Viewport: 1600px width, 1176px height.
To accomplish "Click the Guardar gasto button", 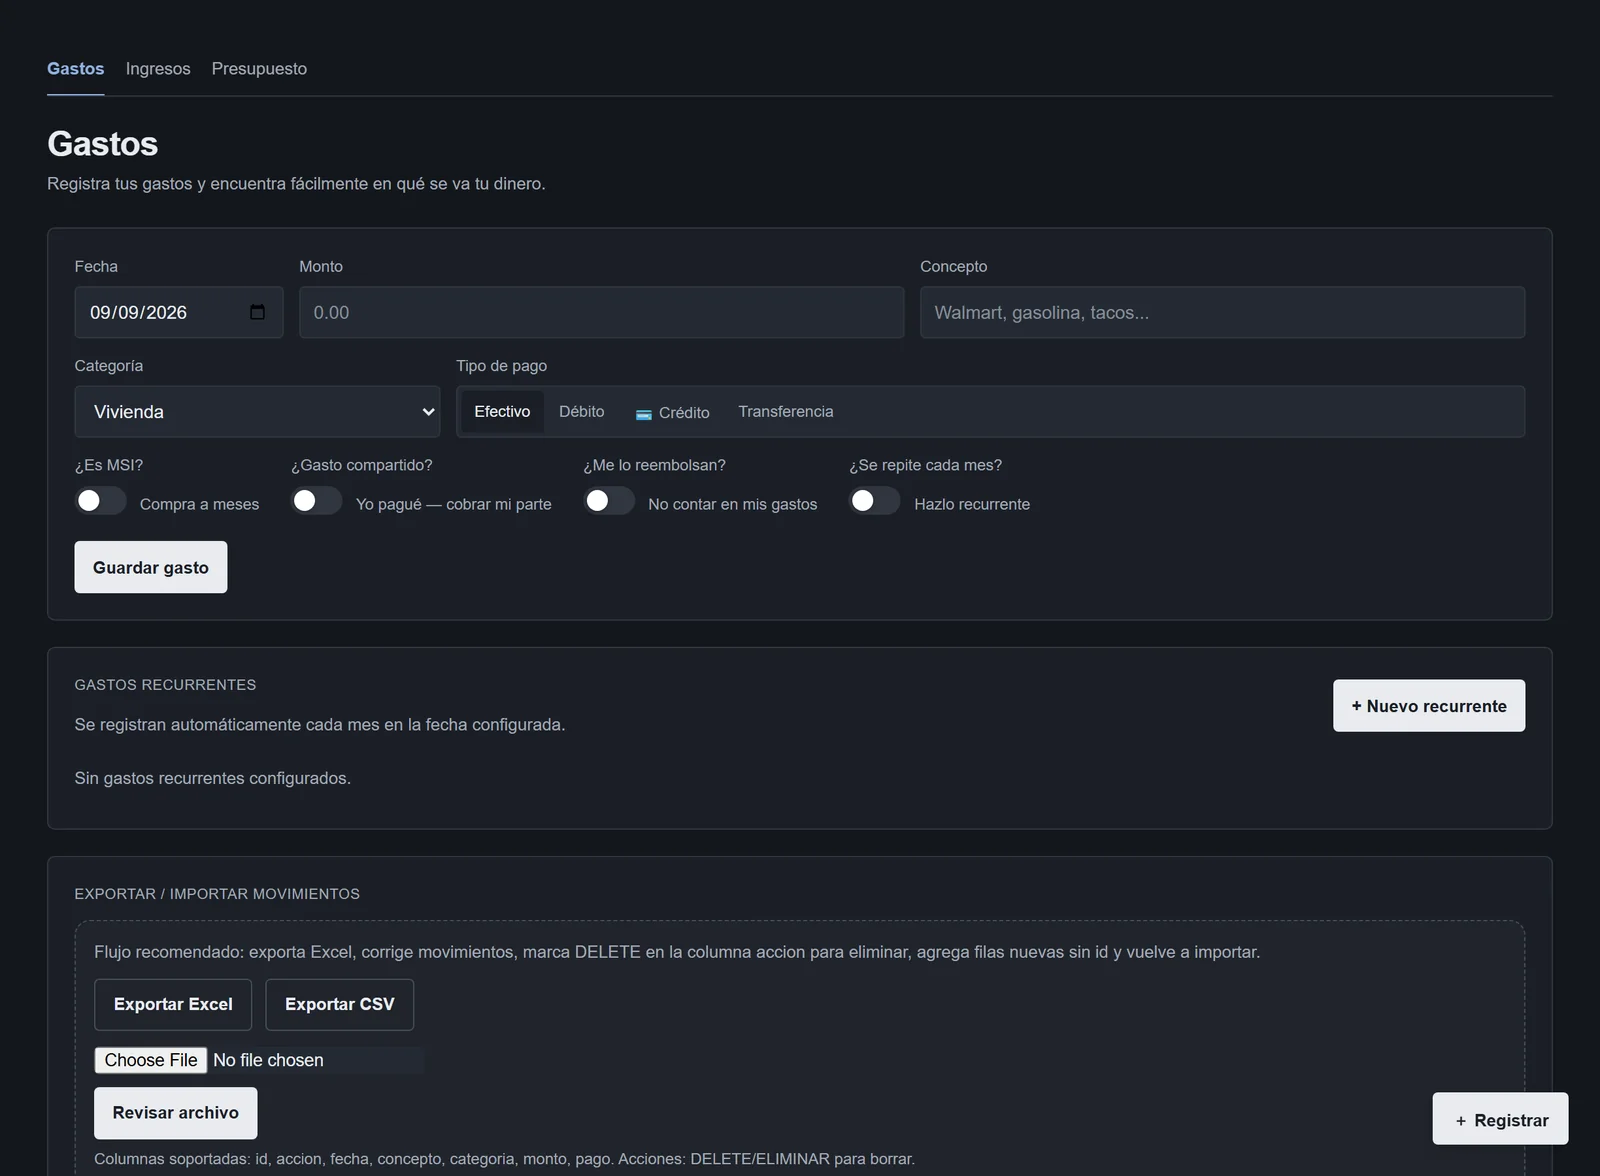I will click(151, 567).
